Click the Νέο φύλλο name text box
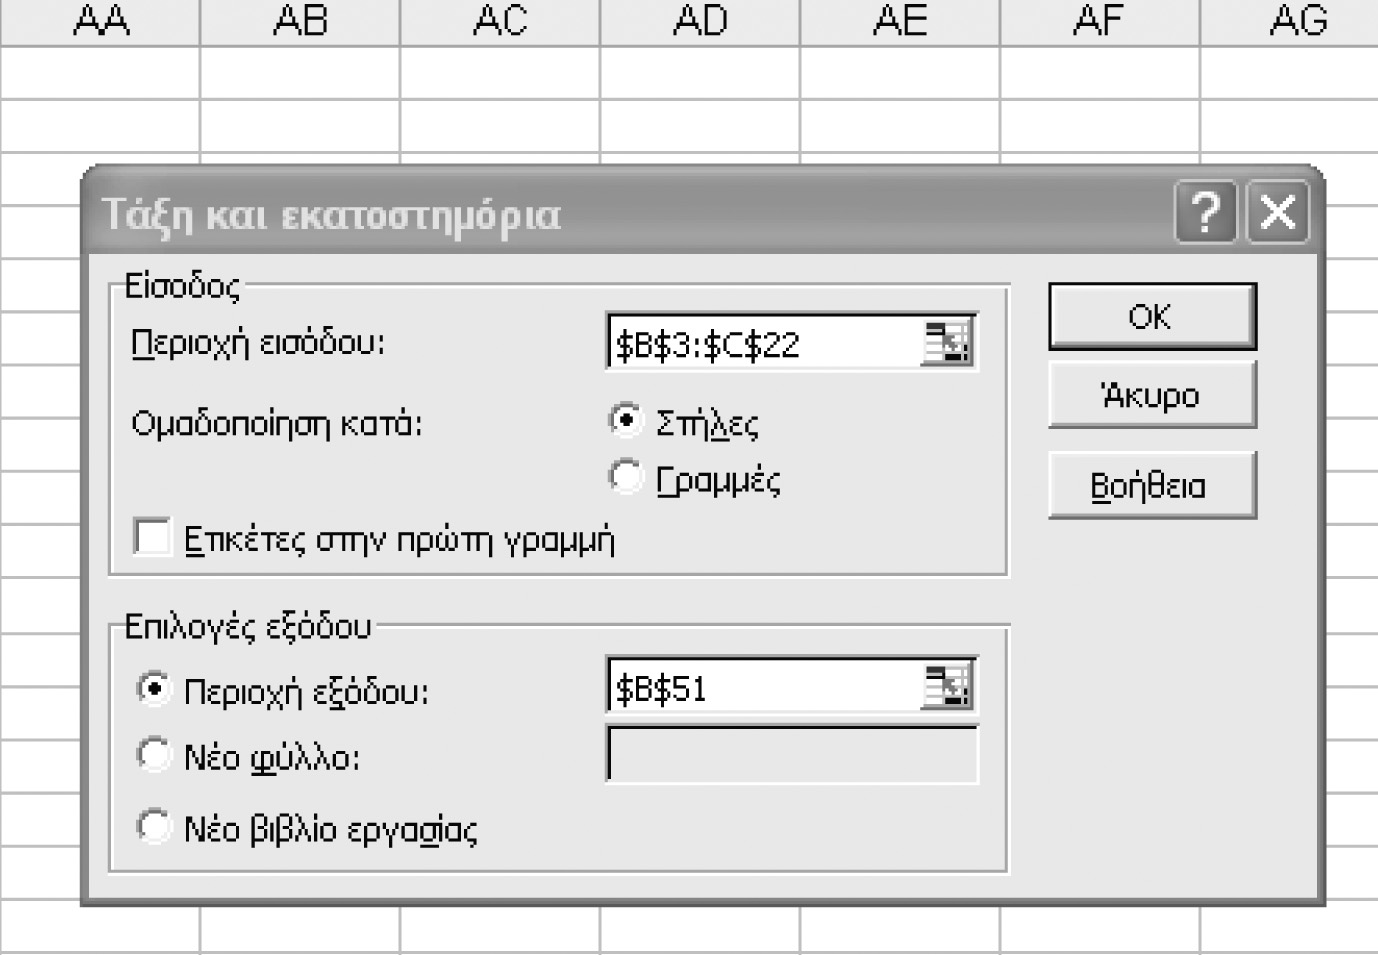This screenshot has height=955, width=1378. click(792, 755)
